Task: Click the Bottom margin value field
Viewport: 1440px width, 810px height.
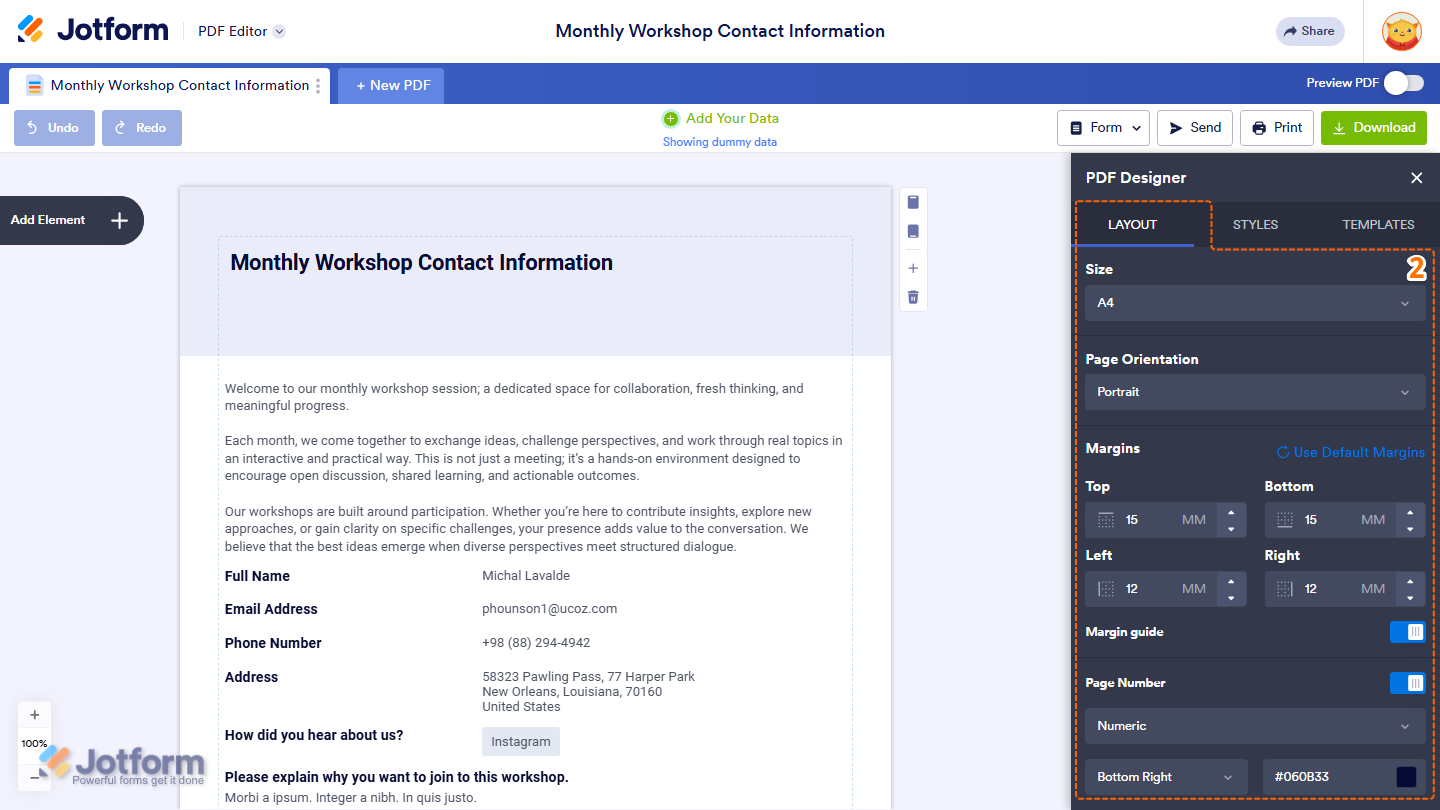Action: click(x=1331, y=520)
